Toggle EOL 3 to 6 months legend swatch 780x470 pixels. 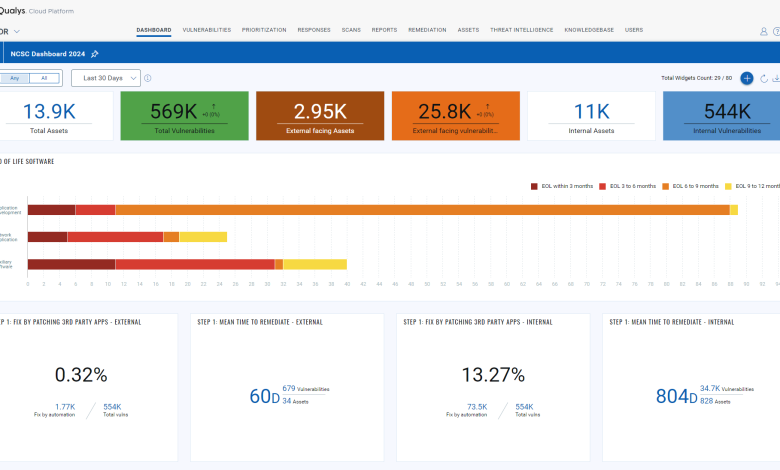(602, 187)
